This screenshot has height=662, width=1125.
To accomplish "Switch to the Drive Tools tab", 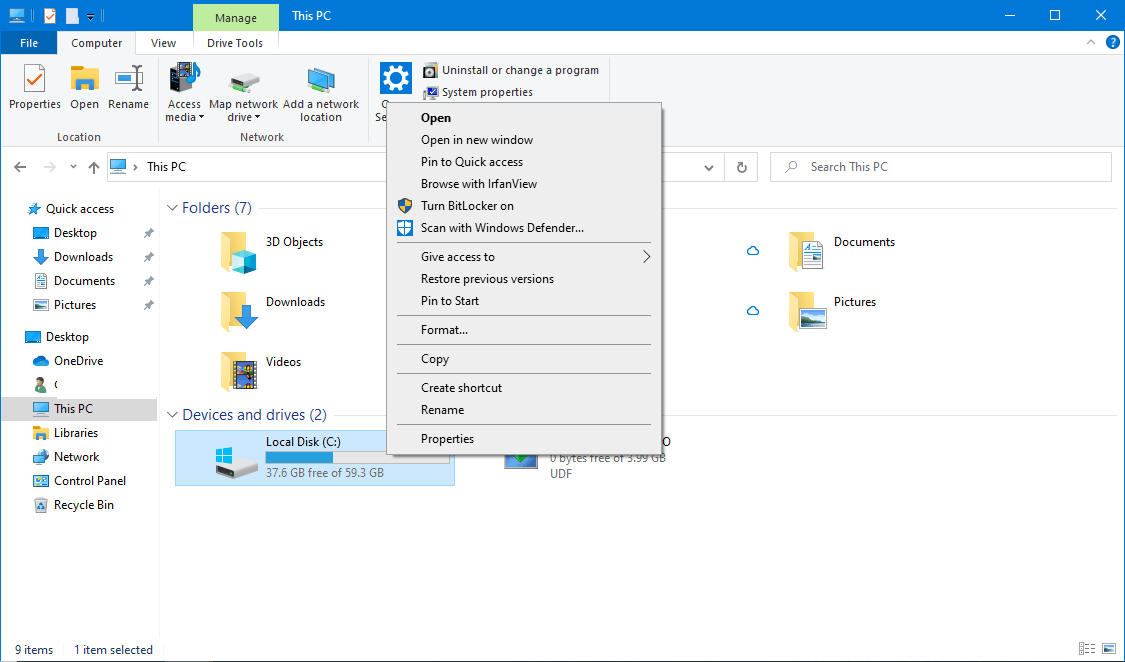I will (235, 43).
